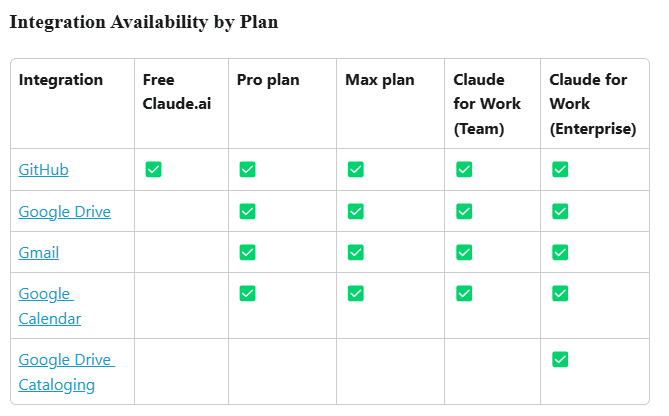669x416 pixels.
Task: Open the Google Calendar link
Action: (x=49, y=306)
